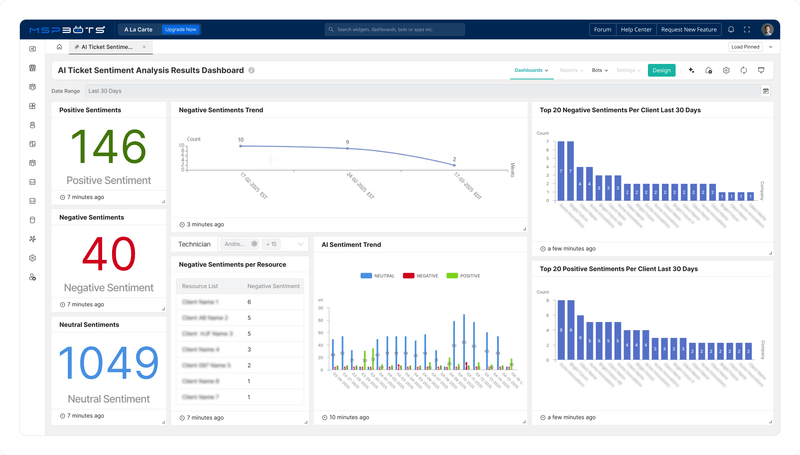Click the green Design button
This screenshot has height=455, width=800.
pyautogui.click(x=661, y=70)
